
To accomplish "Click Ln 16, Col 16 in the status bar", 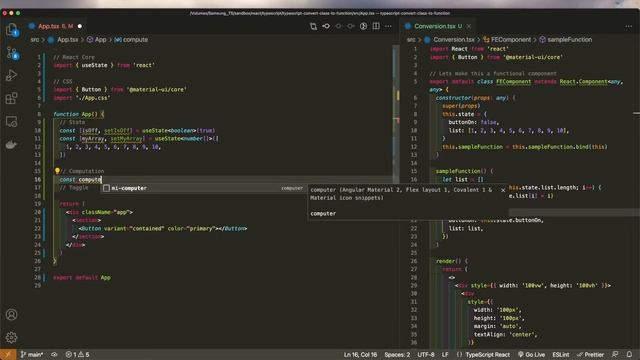I will pyautogui.click(x=360, y=355).
